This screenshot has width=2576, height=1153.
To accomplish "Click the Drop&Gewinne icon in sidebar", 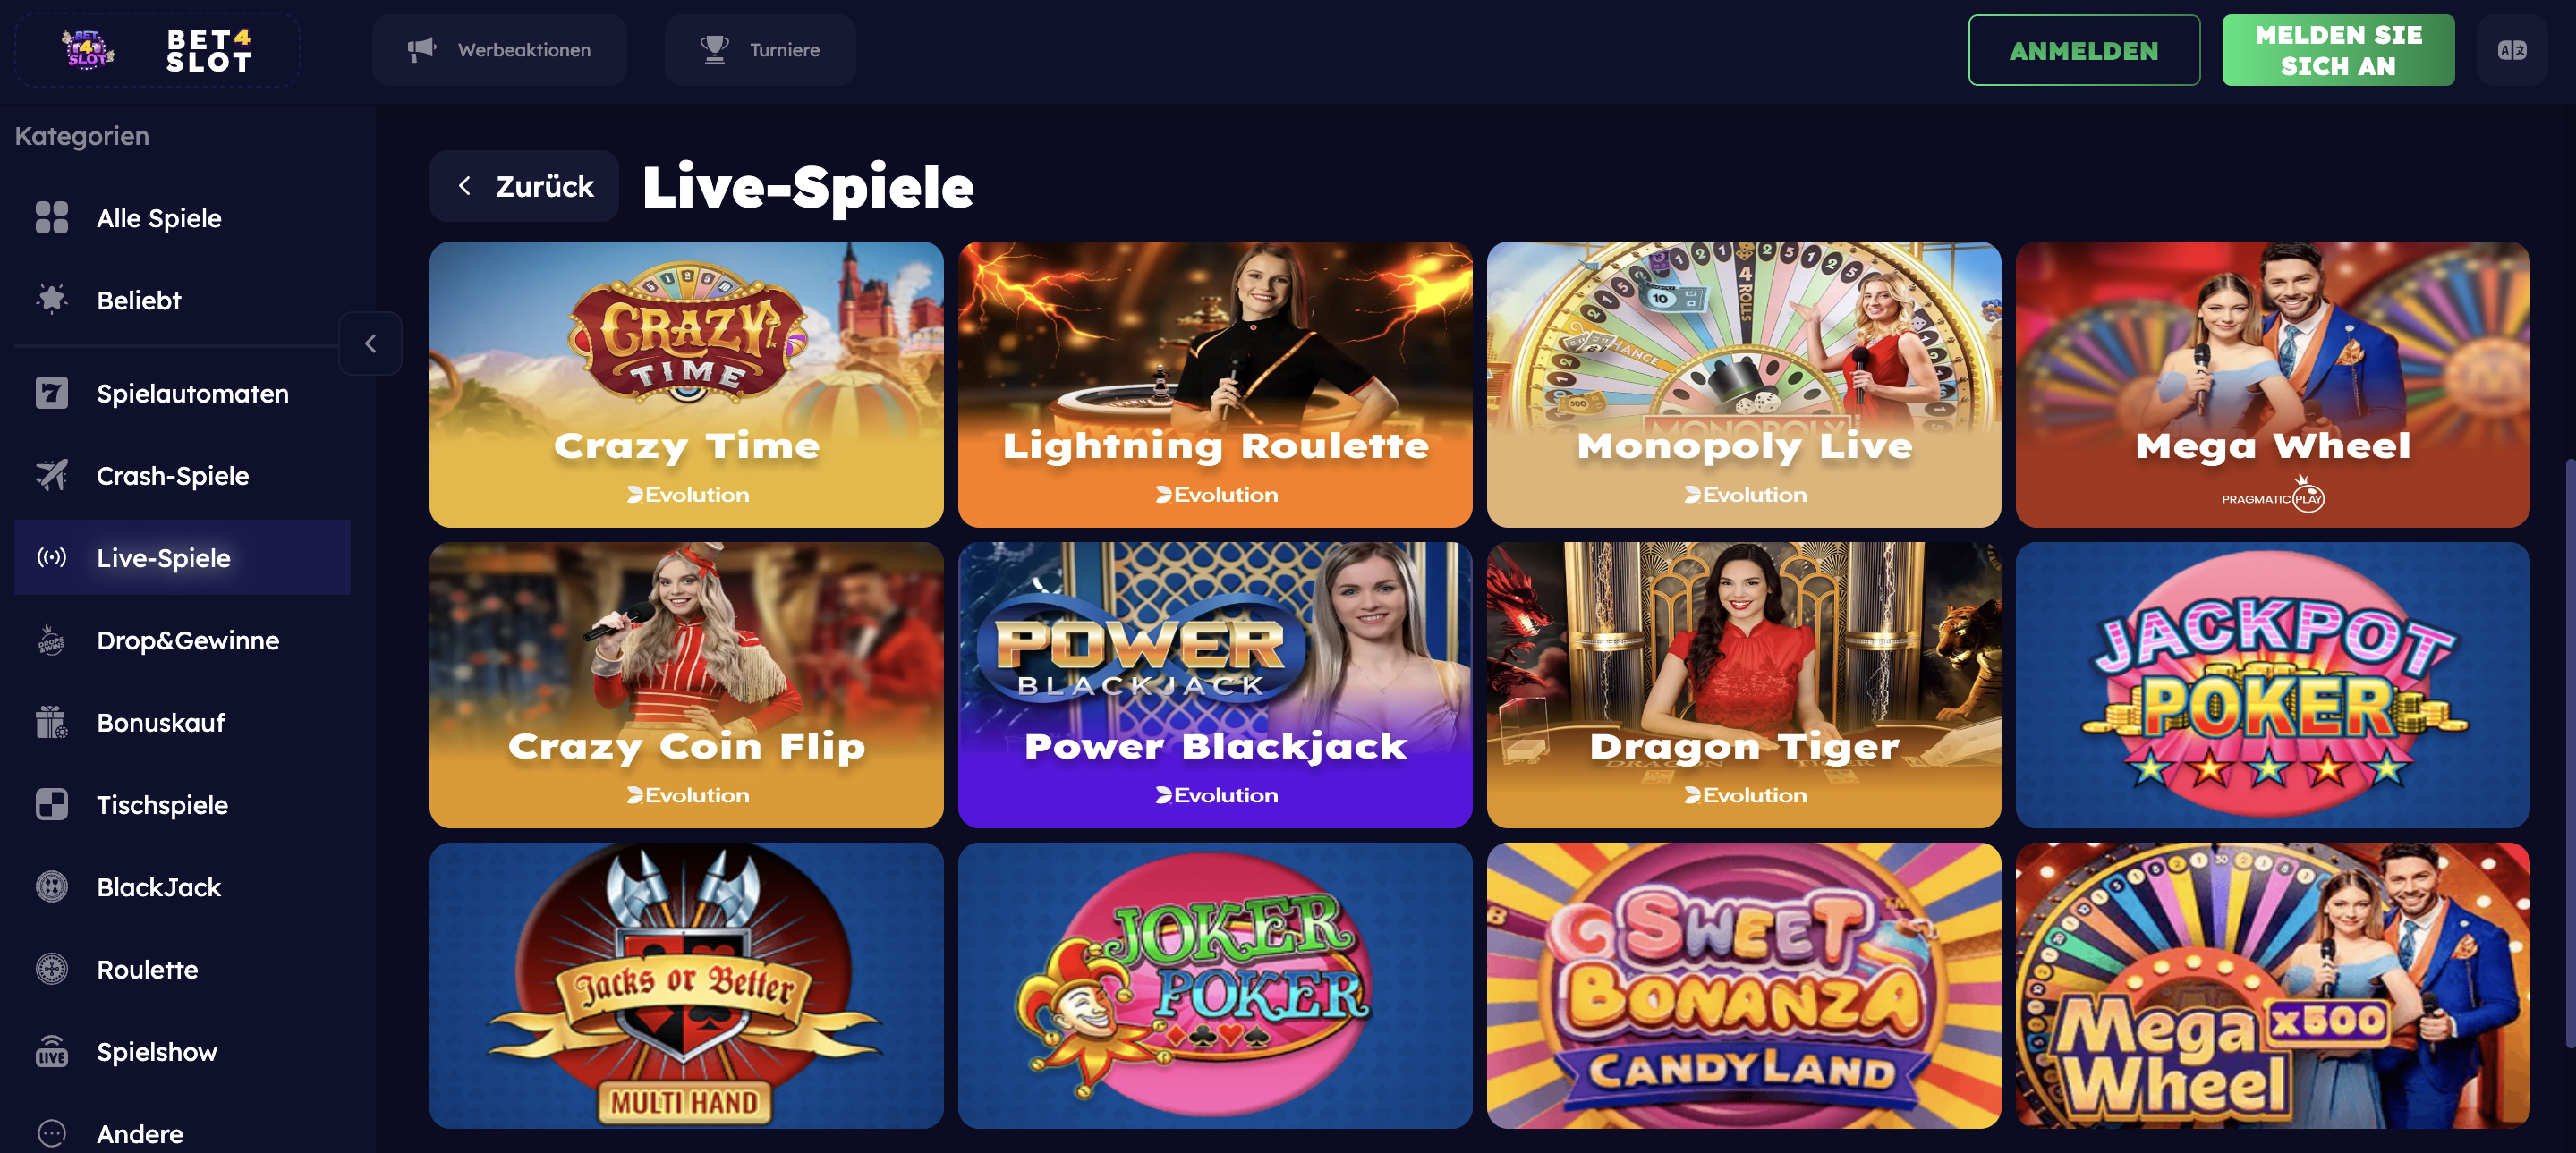I will 52,640.
